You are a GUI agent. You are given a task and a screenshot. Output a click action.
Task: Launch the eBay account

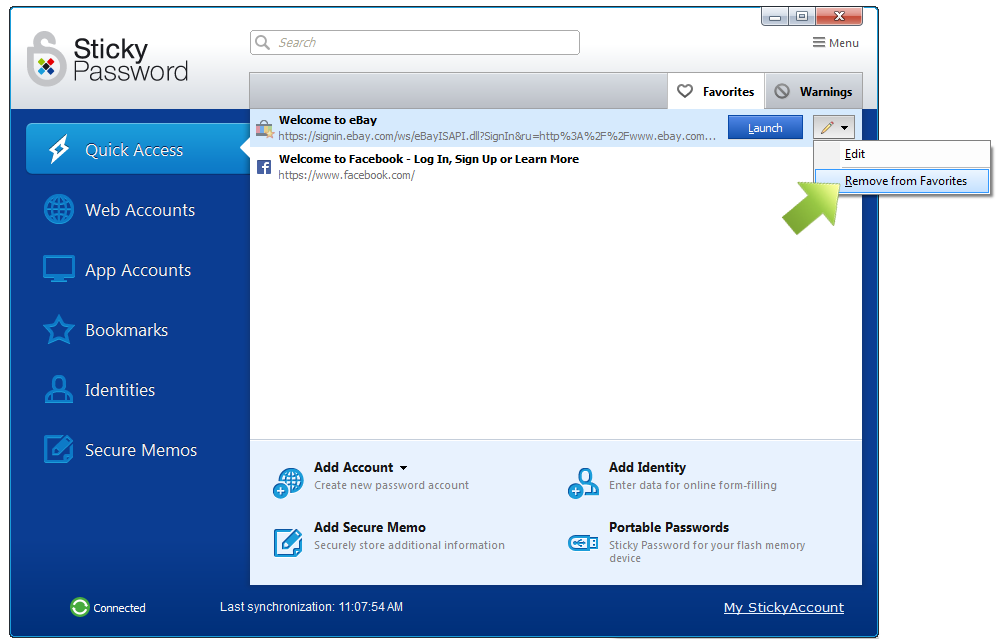click(x=765, y=127)
